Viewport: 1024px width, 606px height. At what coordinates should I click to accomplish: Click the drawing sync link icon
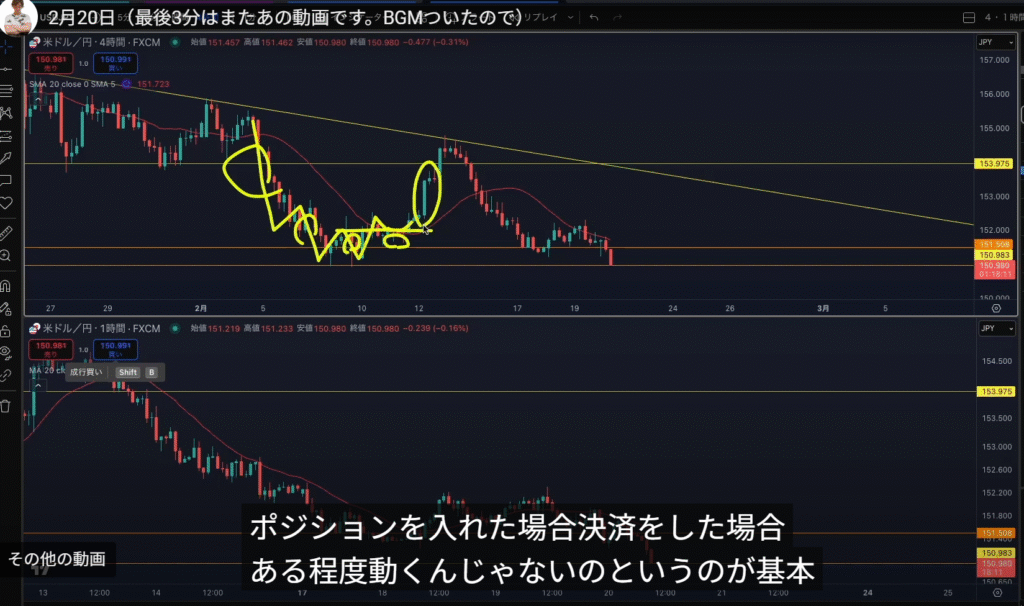pos(6,375)
